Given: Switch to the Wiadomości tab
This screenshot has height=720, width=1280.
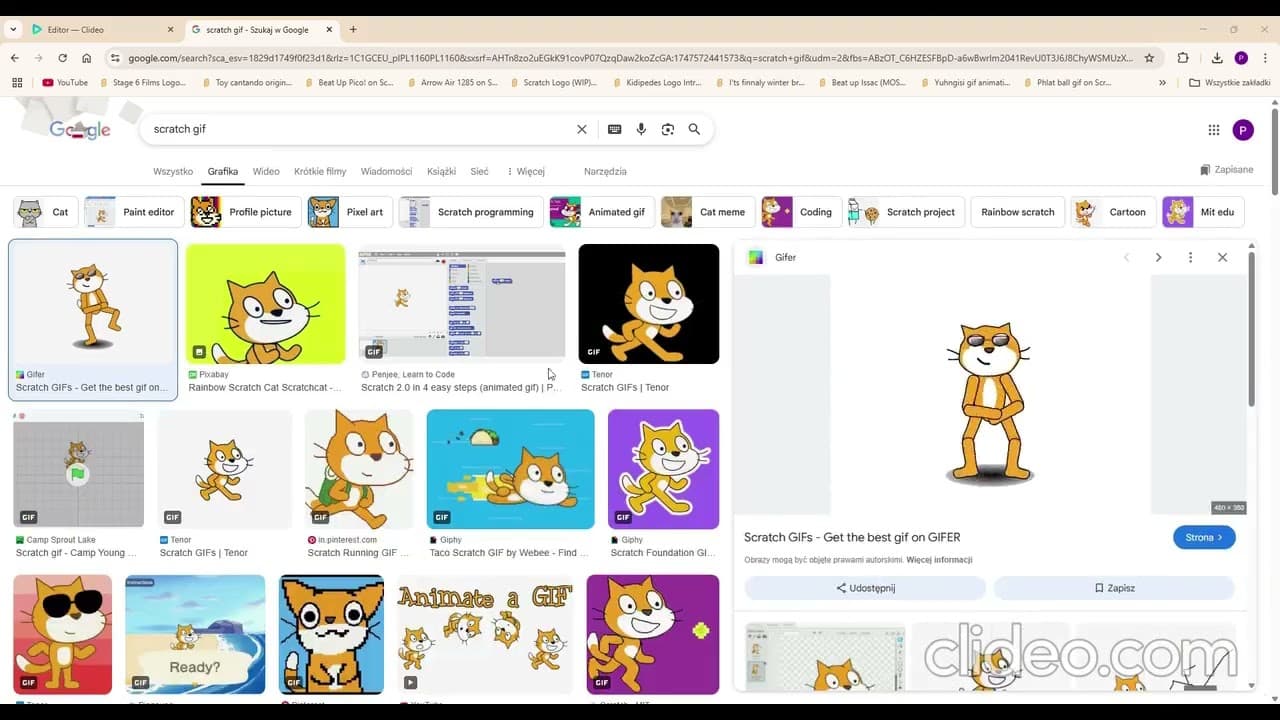Looking at the screenshot, I should tap(387, 171).
